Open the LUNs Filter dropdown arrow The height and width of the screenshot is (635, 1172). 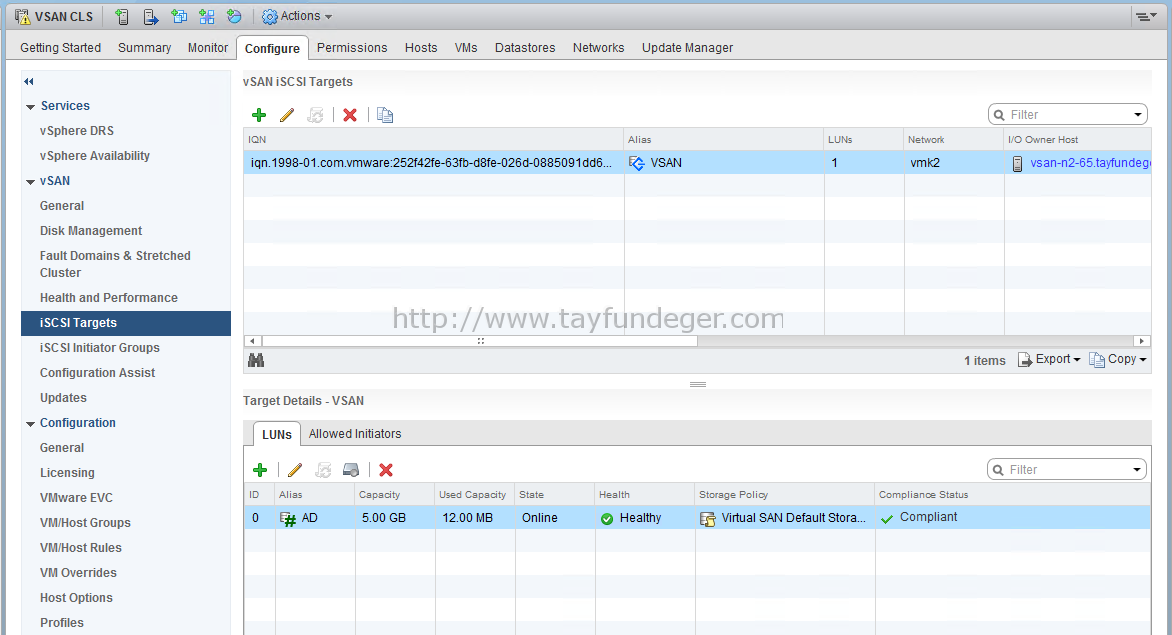pos(1137,470)
